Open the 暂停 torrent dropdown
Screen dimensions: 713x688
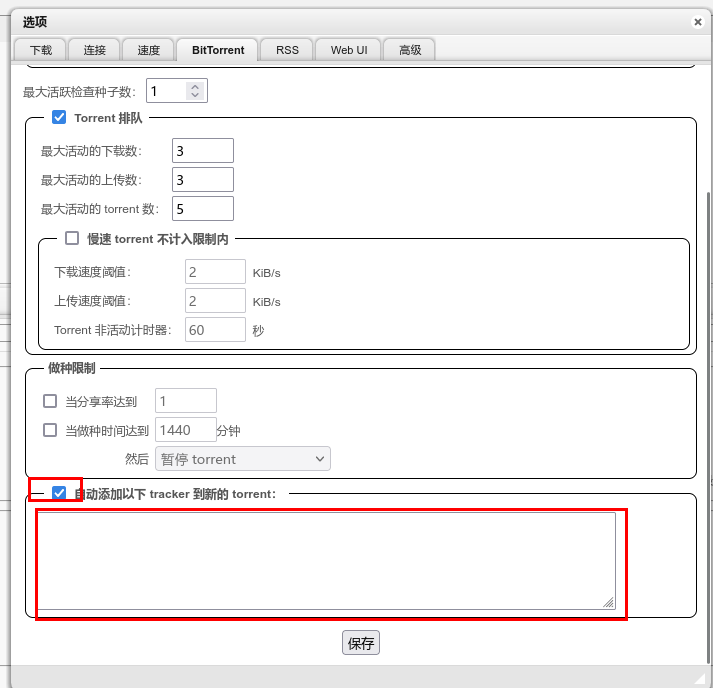click(242, 459)
